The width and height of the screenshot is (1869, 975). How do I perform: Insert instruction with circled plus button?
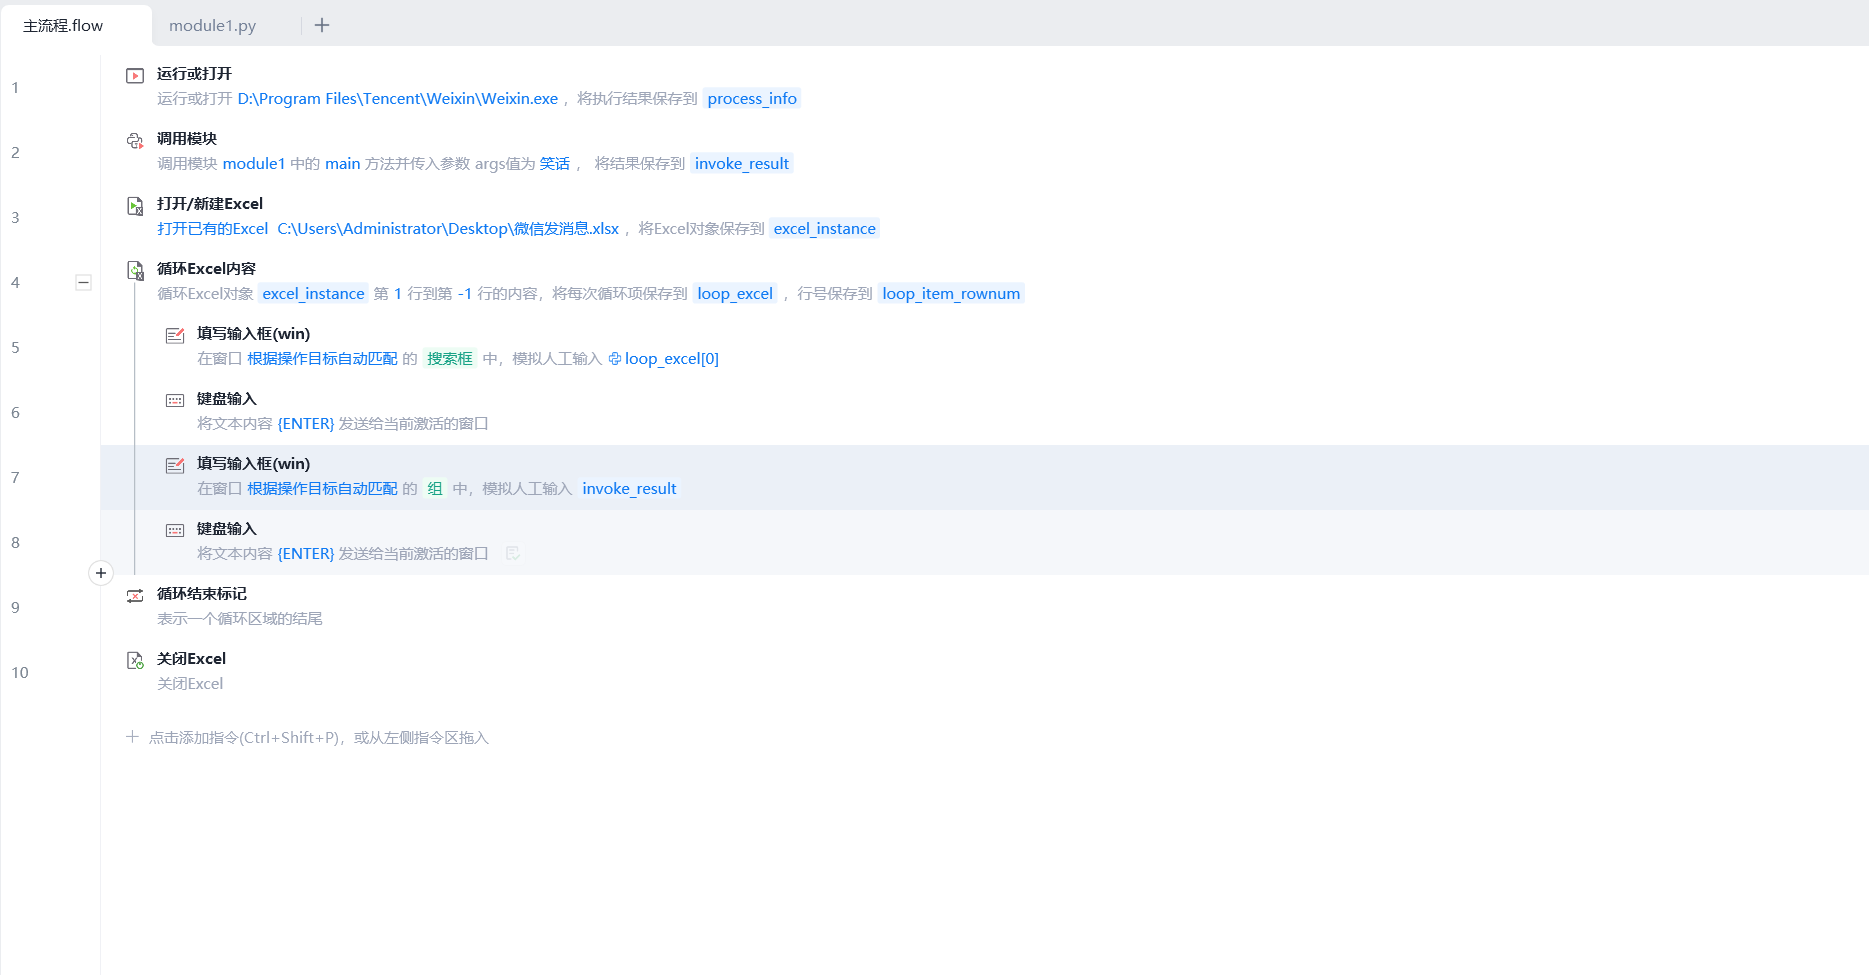[101, 573]
